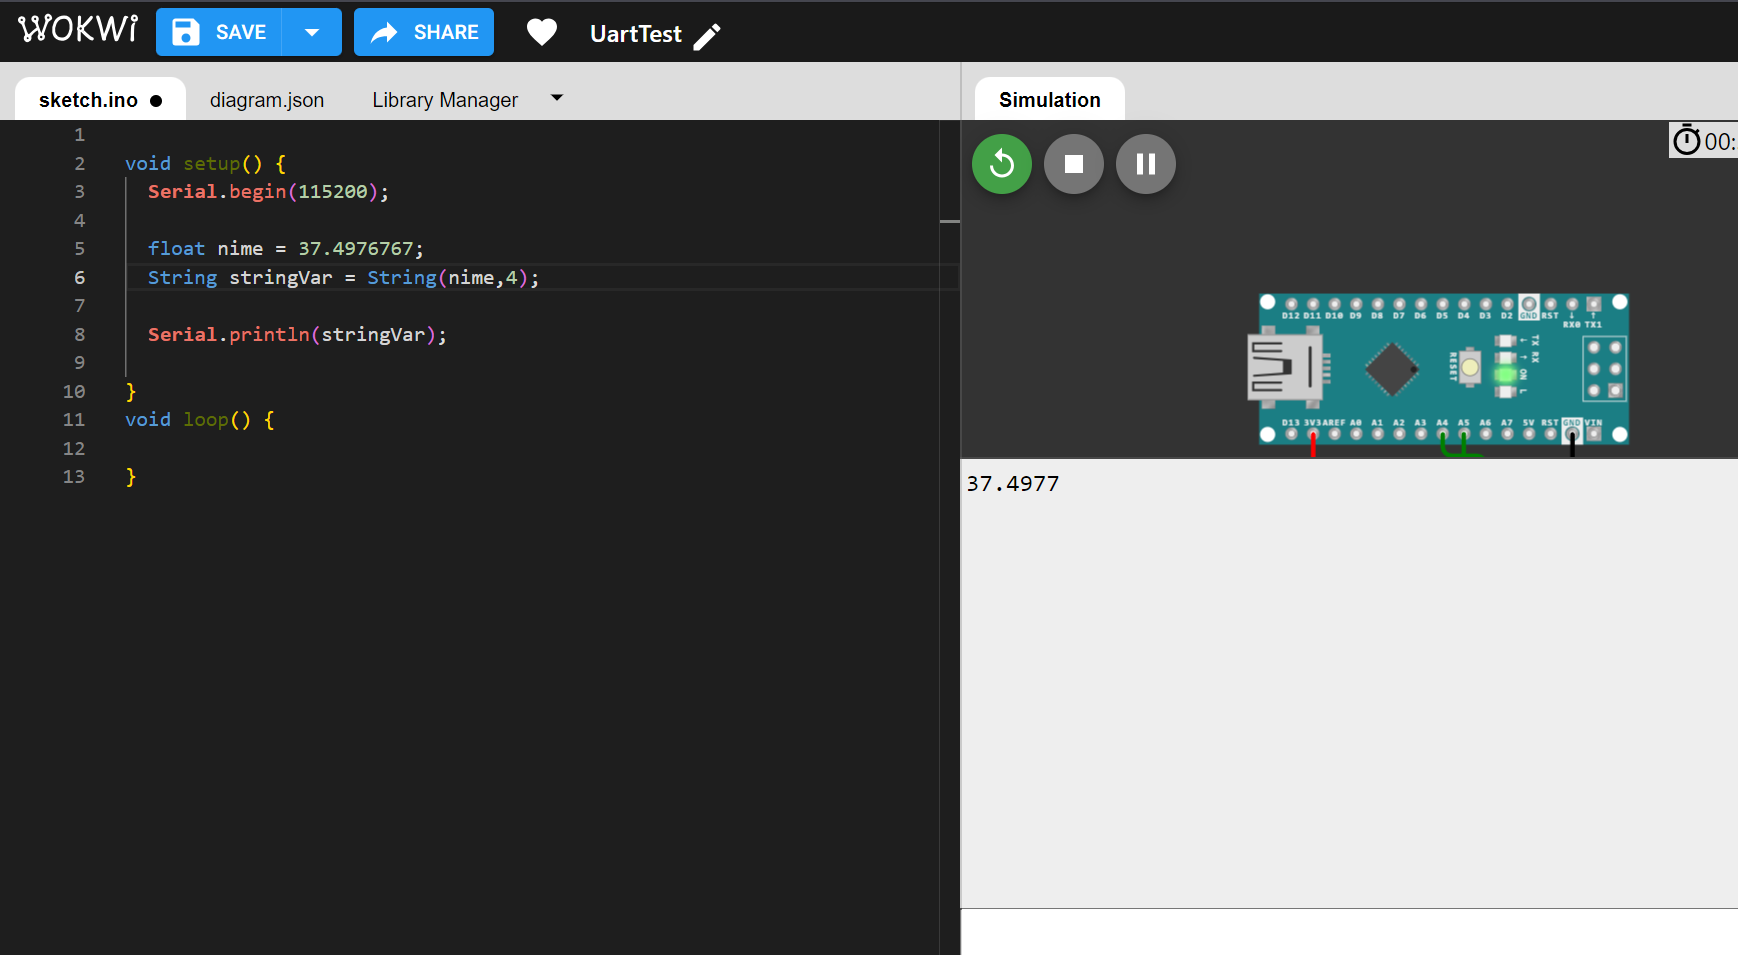Click the SHARE button

(x=424, y=32)
